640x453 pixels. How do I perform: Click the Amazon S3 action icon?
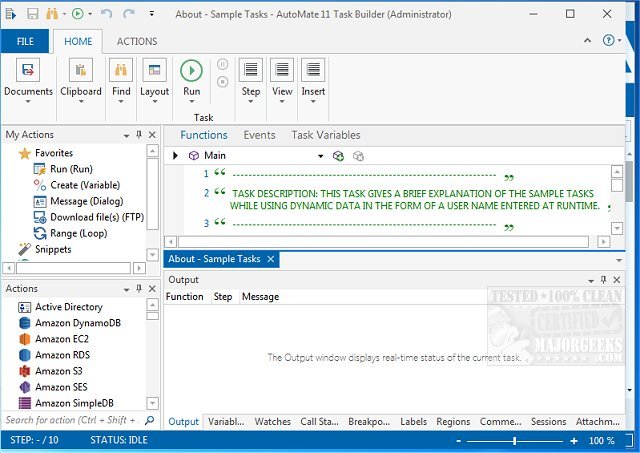click(x=25, y=371)
